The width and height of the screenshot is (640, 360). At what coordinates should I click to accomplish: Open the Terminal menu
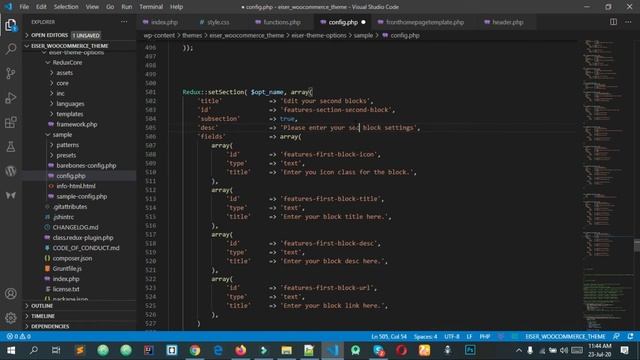(151, 7)
